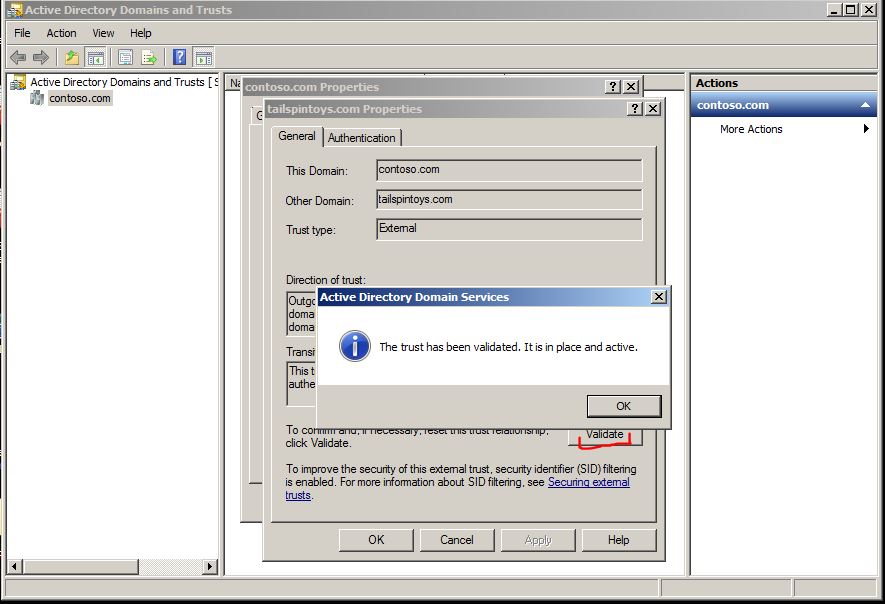The height and width of the screenshot is (604, 885).
Task: Click the help question mark on contoso.com Properties
Action: pos(613,86)
